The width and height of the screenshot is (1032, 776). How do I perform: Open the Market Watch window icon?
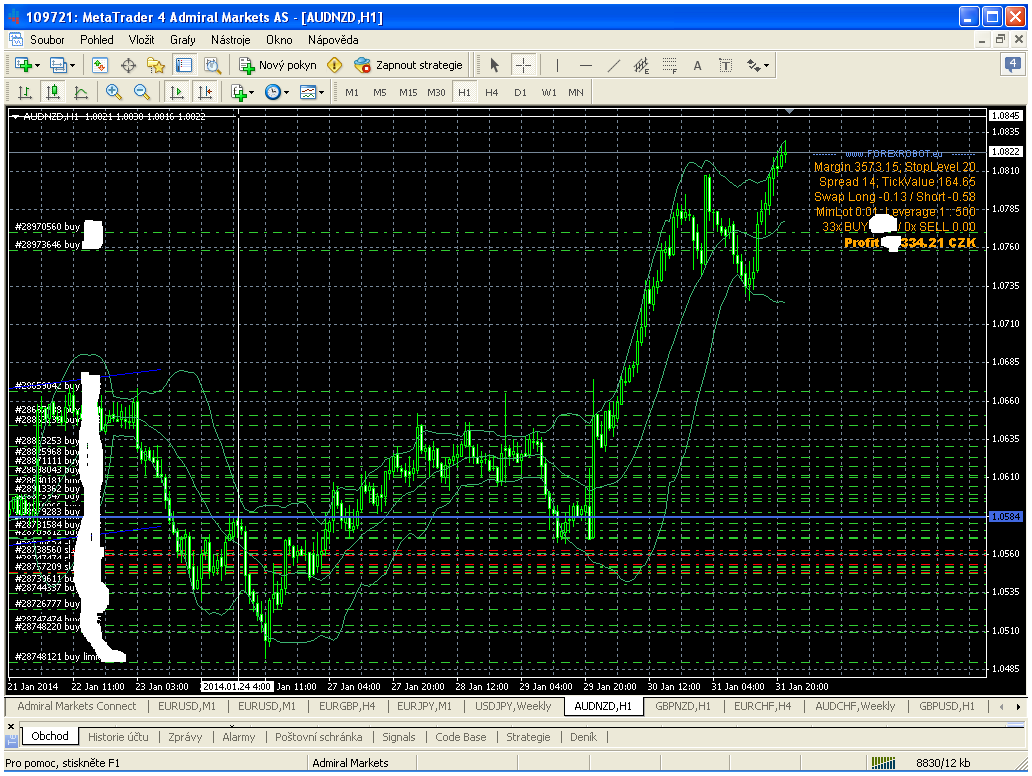[99, 65]
